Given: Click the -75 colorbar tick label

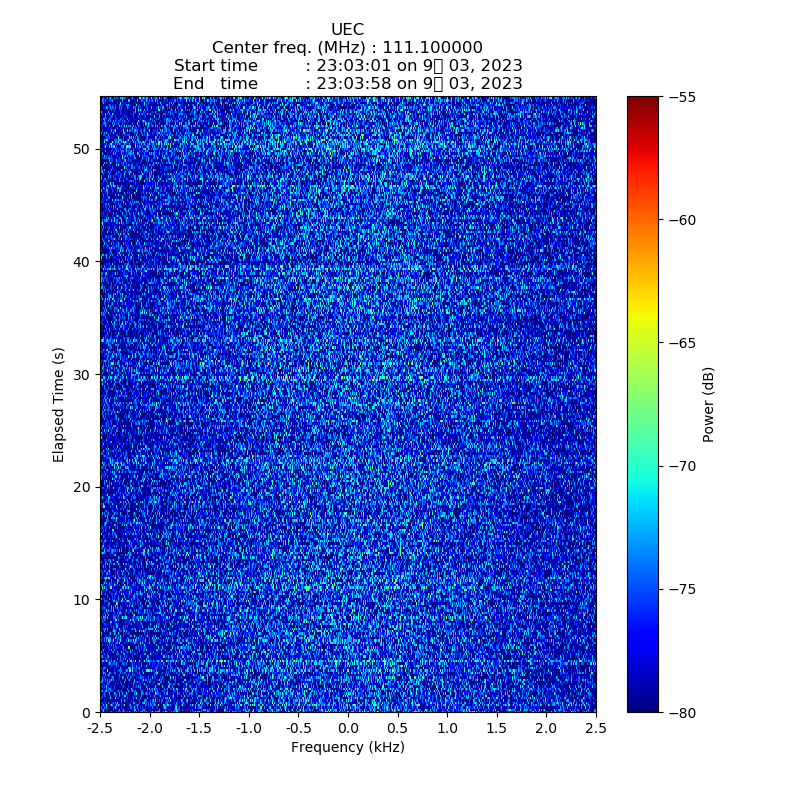Looking at the screenshot, I should pos(682,589).
